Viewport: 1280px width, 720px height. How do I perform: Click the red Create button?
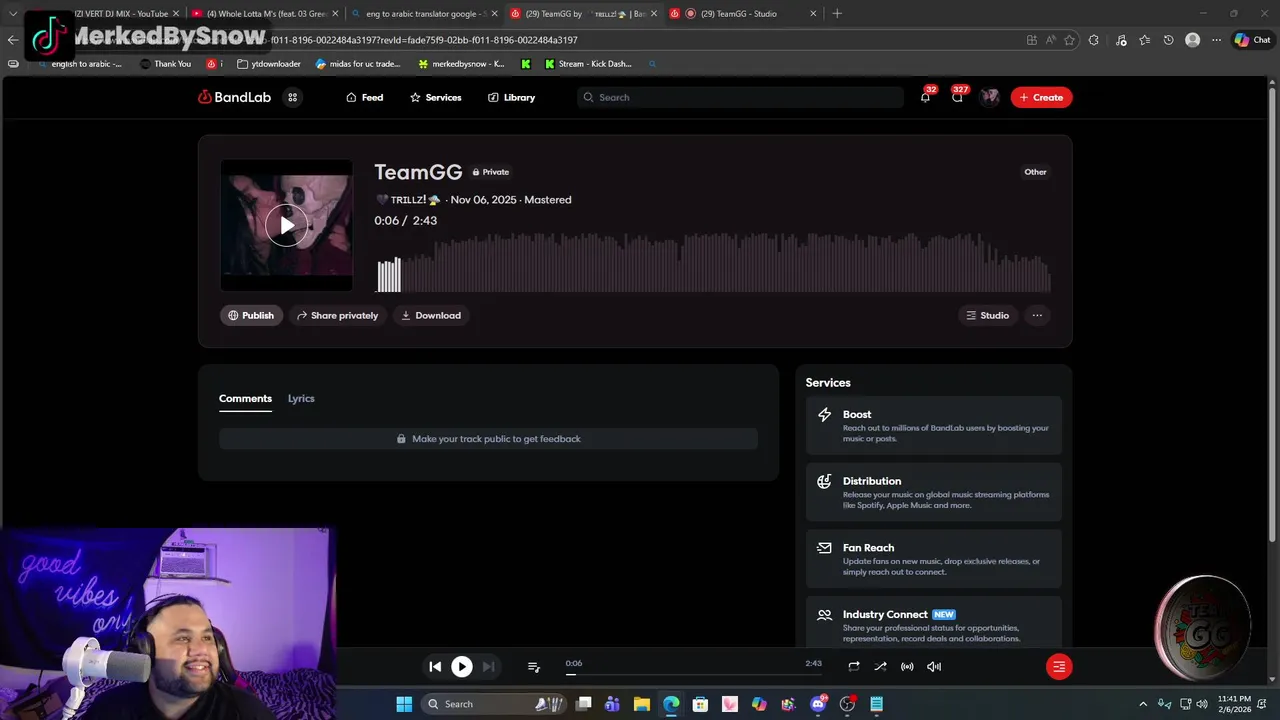[x=1041, y=97]
